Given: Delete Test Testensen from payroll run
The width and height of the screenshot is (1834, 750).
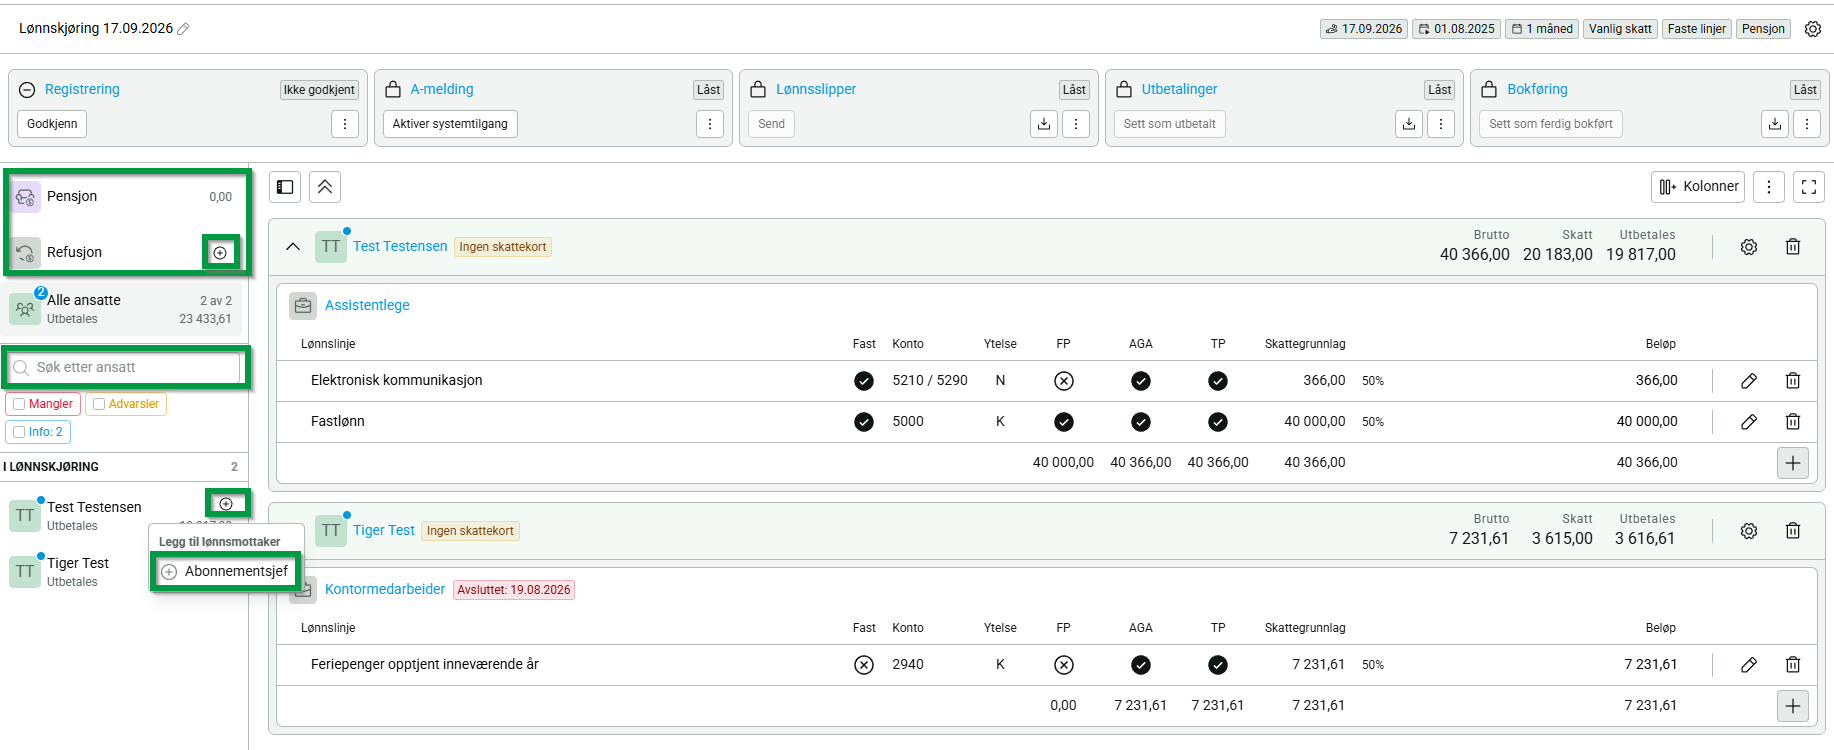Looking at the screenshot, I should 1793,247.
